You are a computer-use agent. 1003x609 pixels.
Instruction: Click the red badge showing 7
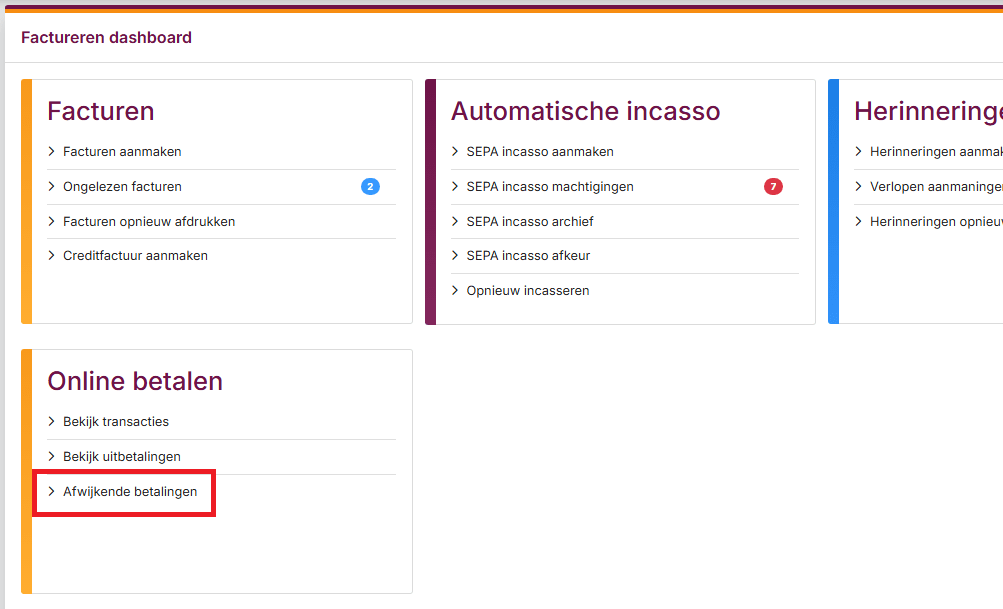[773, 187]
